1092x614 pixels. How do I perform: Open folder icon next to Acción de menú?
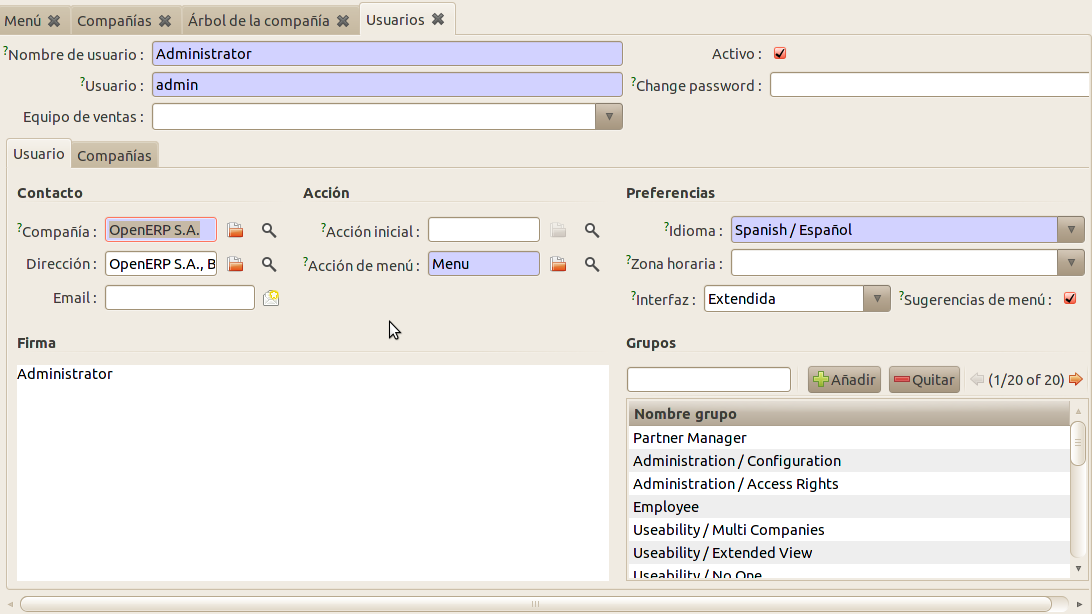pyautogui.click(x=558, y=264)
